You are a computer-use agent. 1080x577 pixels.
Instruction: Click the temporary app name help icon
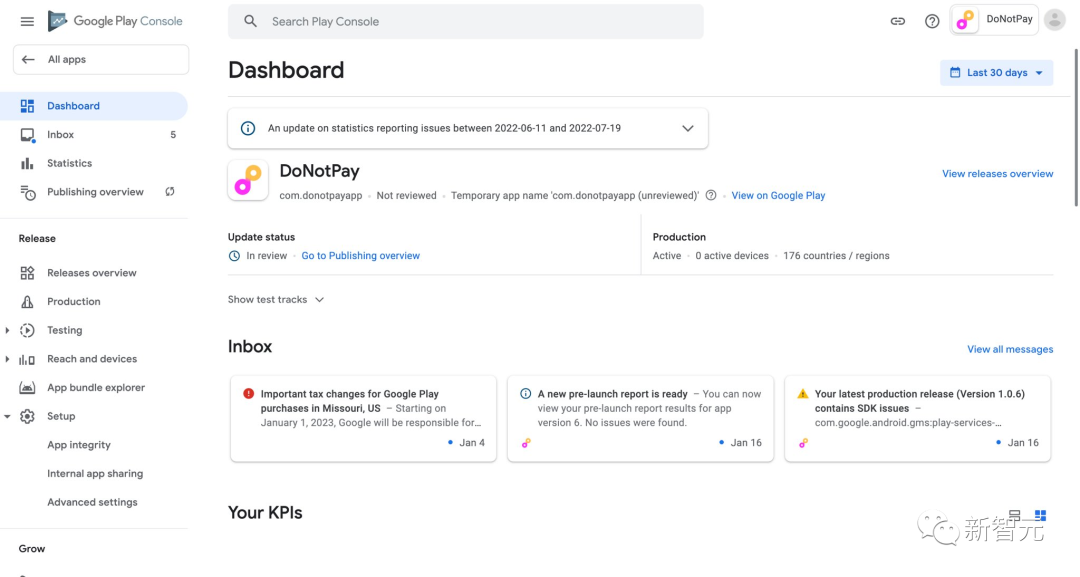[x=711, y=196]
